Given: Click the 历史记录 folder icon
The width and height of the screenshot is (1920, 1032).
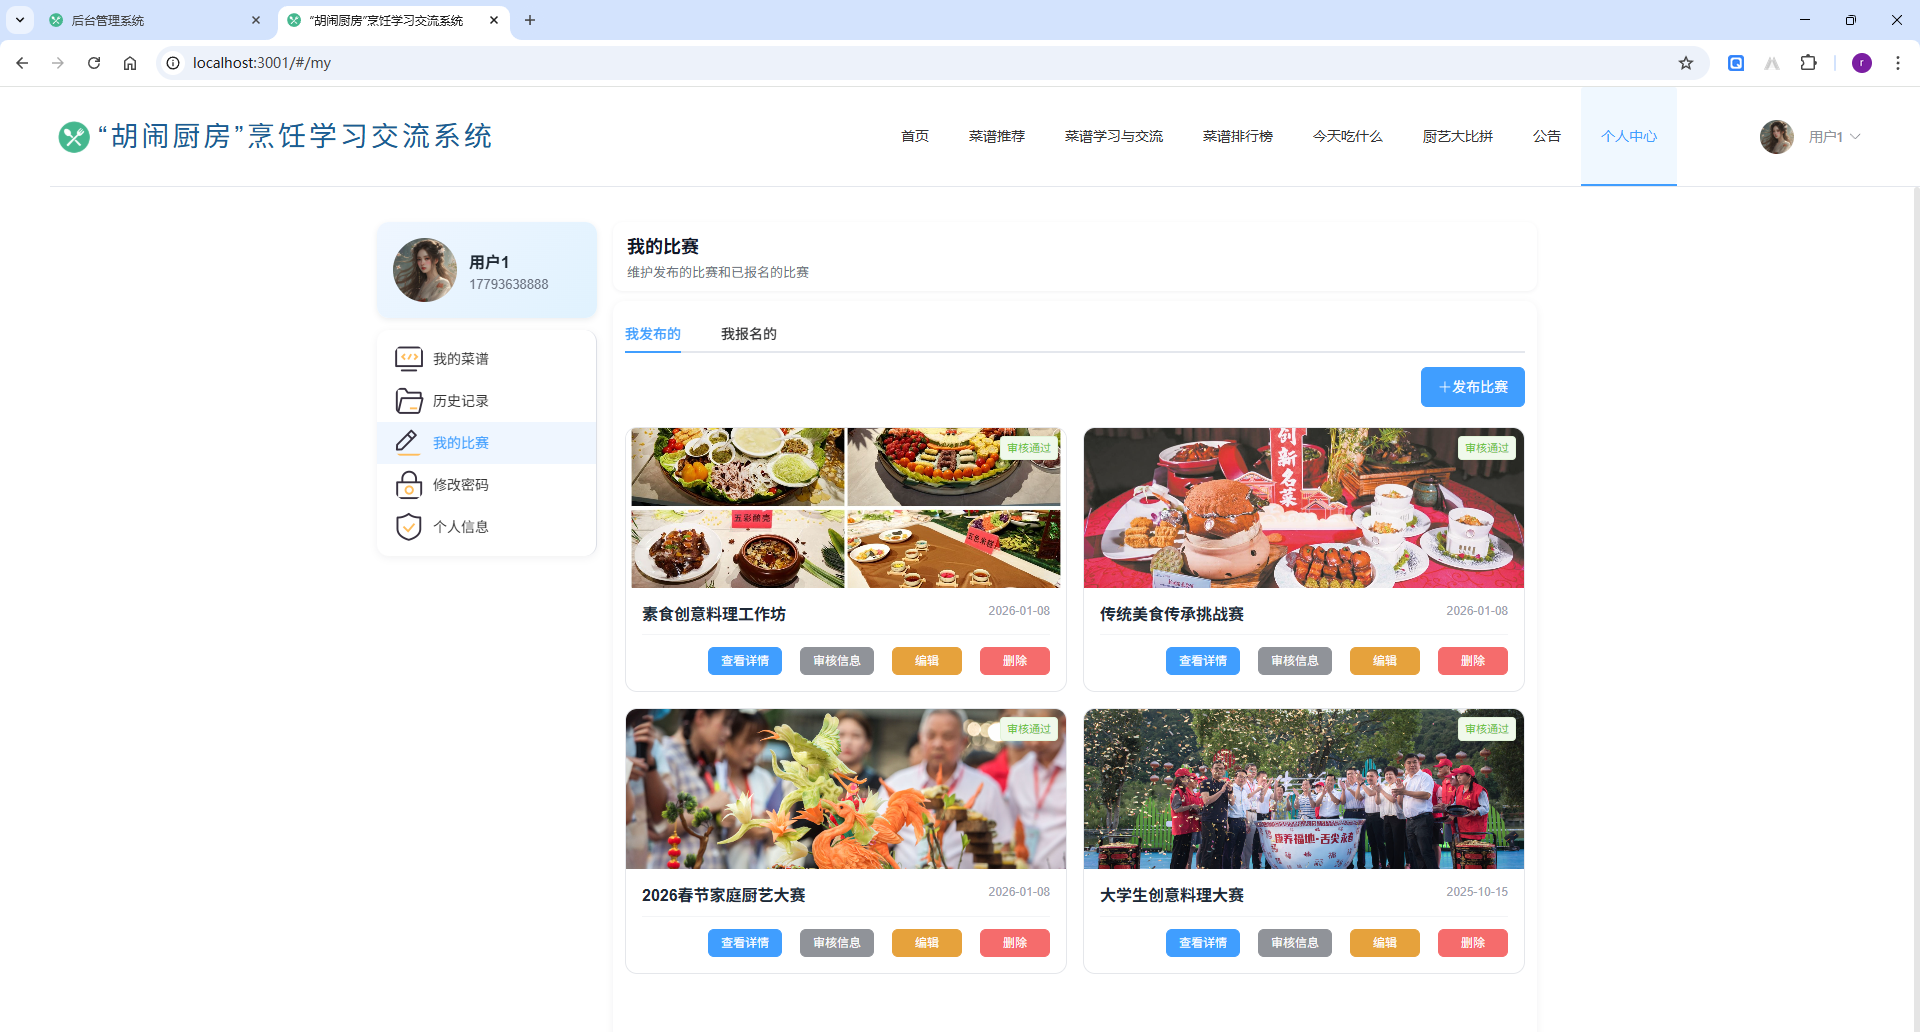Looking at the screenshot, I should click(409, 401).
